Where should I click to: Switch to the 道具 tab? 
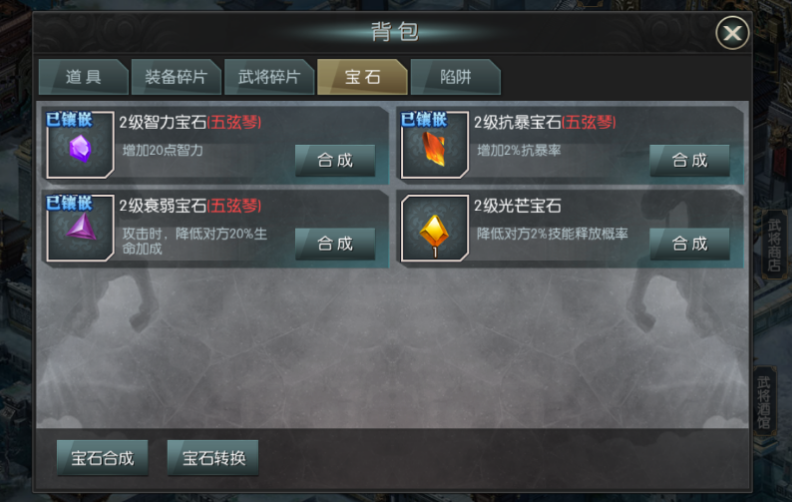(83, 77)
